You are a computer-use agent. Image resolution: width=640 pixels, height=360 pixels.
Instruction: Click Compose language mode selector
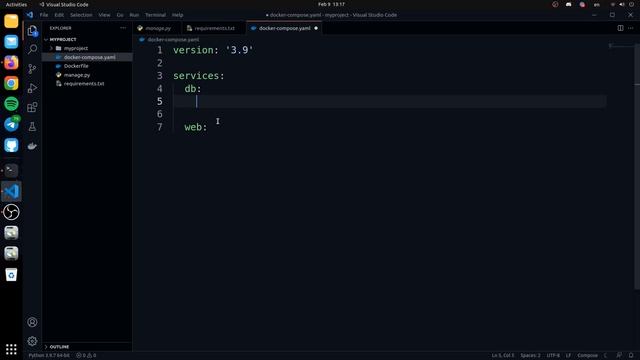click(x=587, y=356)
